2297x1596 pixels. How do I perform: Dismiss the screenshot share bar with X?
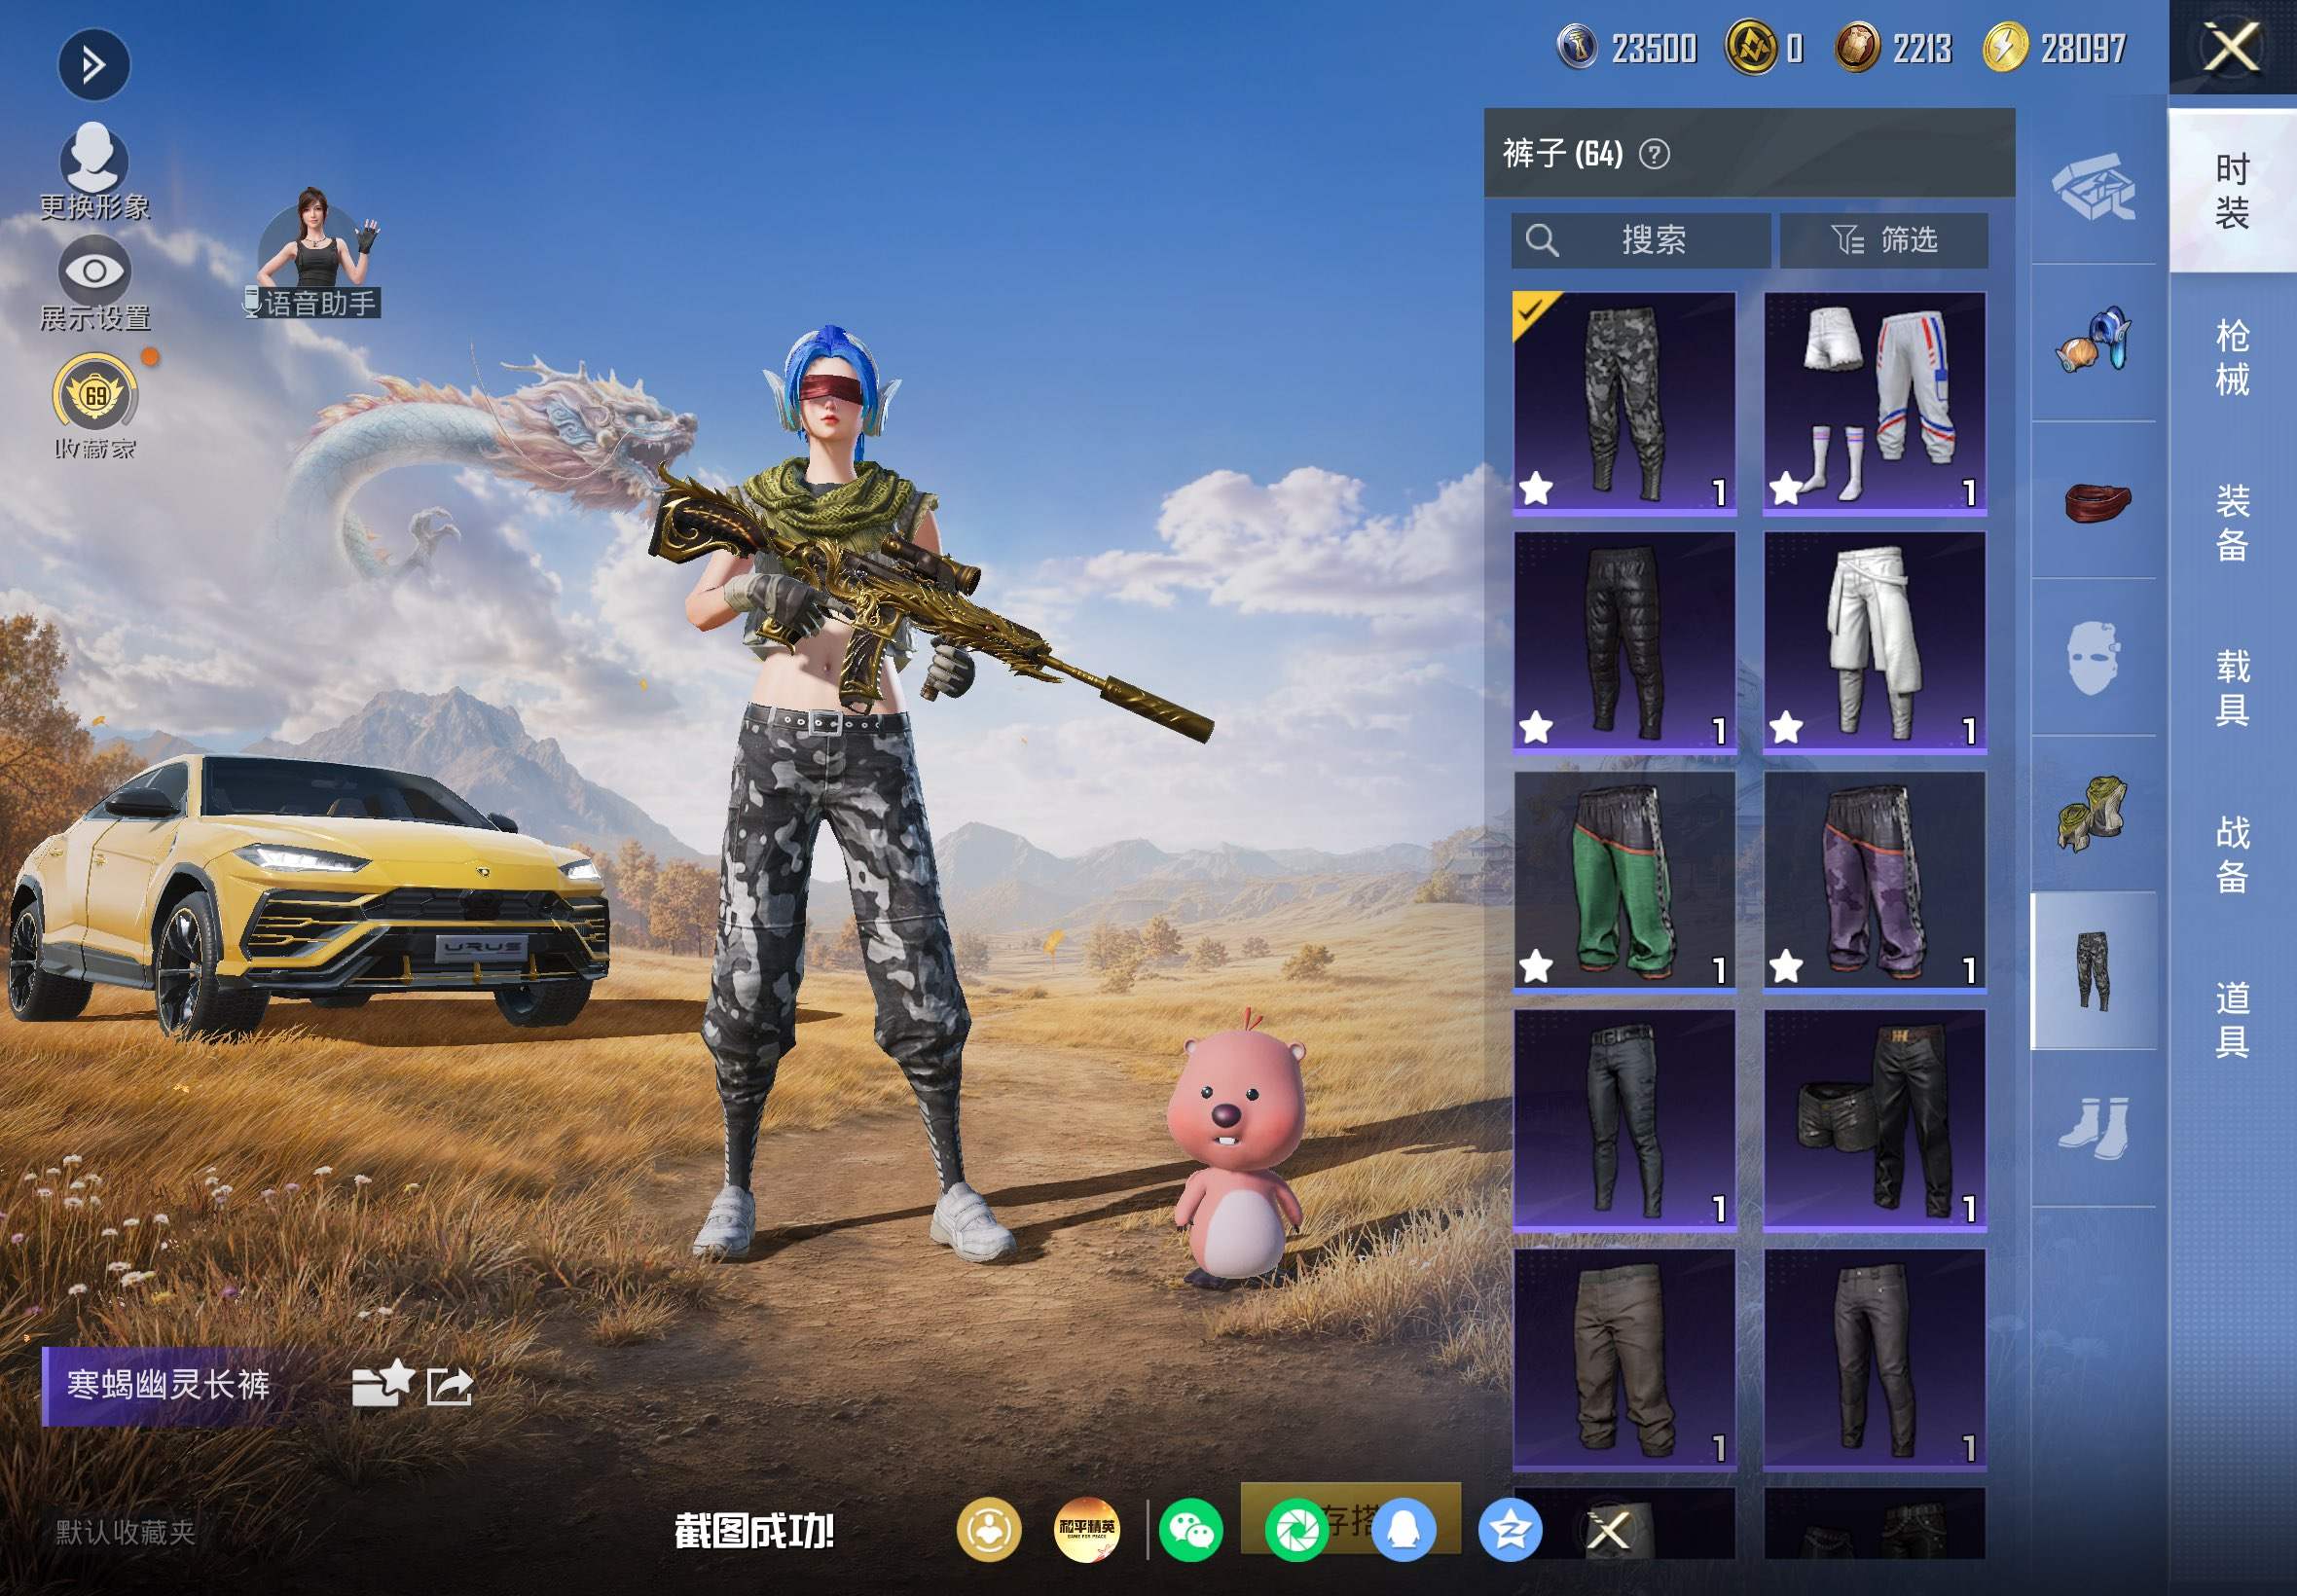(x=1609, y=1530)
